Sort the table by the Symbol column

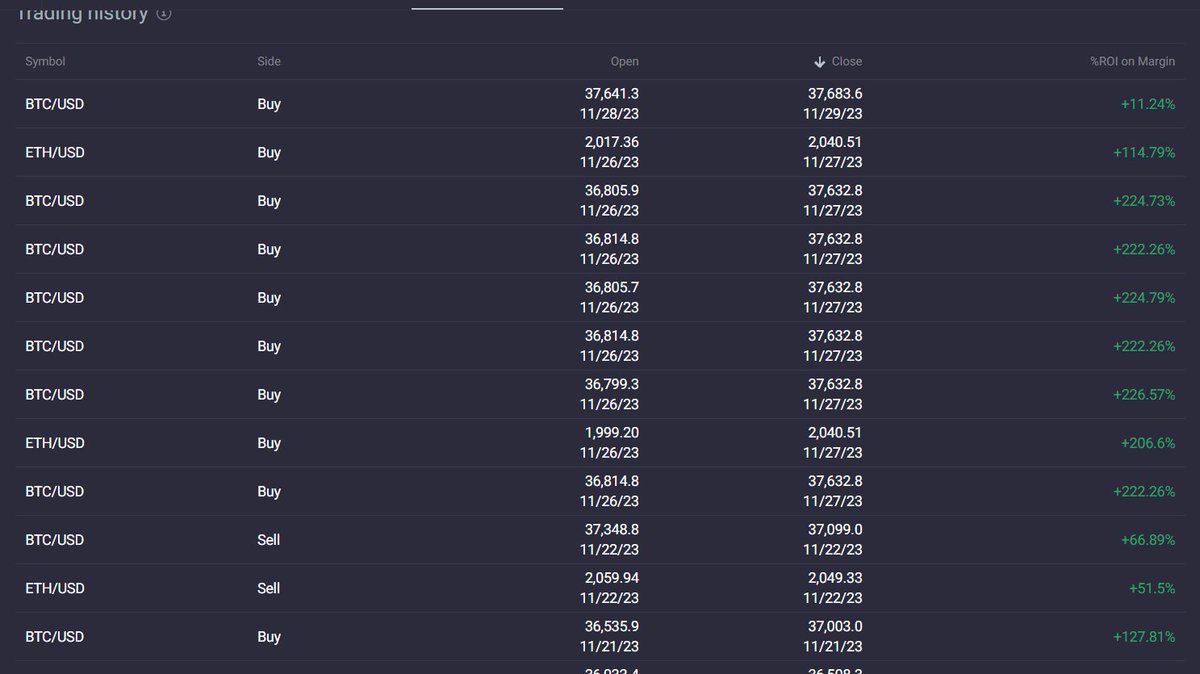coord(44,61)
